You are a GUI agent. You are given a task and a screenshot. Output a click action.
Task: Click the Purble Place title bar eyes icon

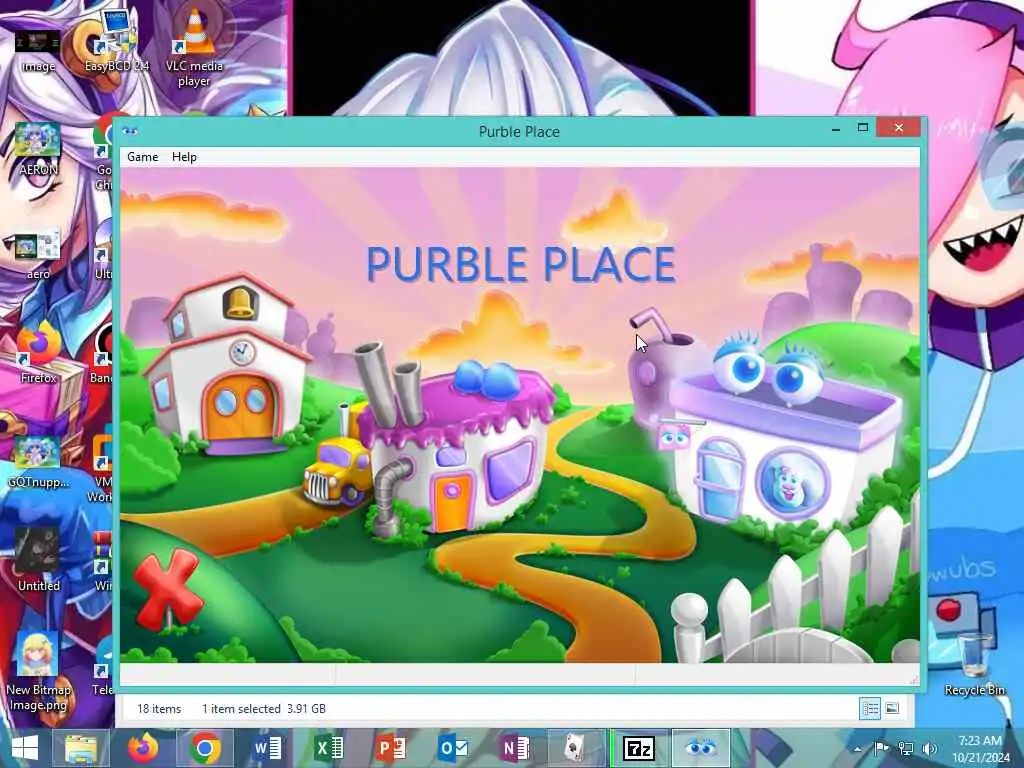pos(130,131)
